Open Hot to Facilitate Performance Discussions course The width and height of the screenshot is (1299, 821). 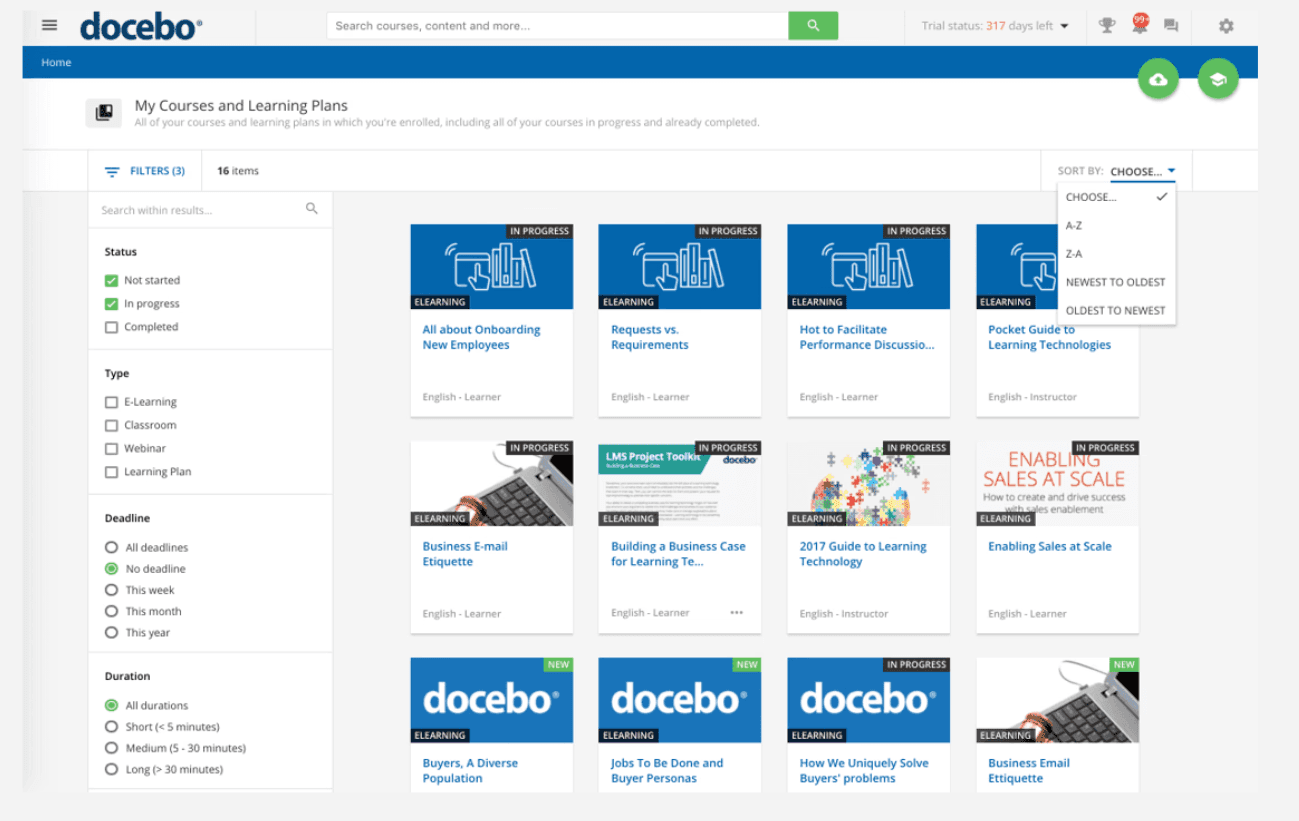tap(867, 337)
